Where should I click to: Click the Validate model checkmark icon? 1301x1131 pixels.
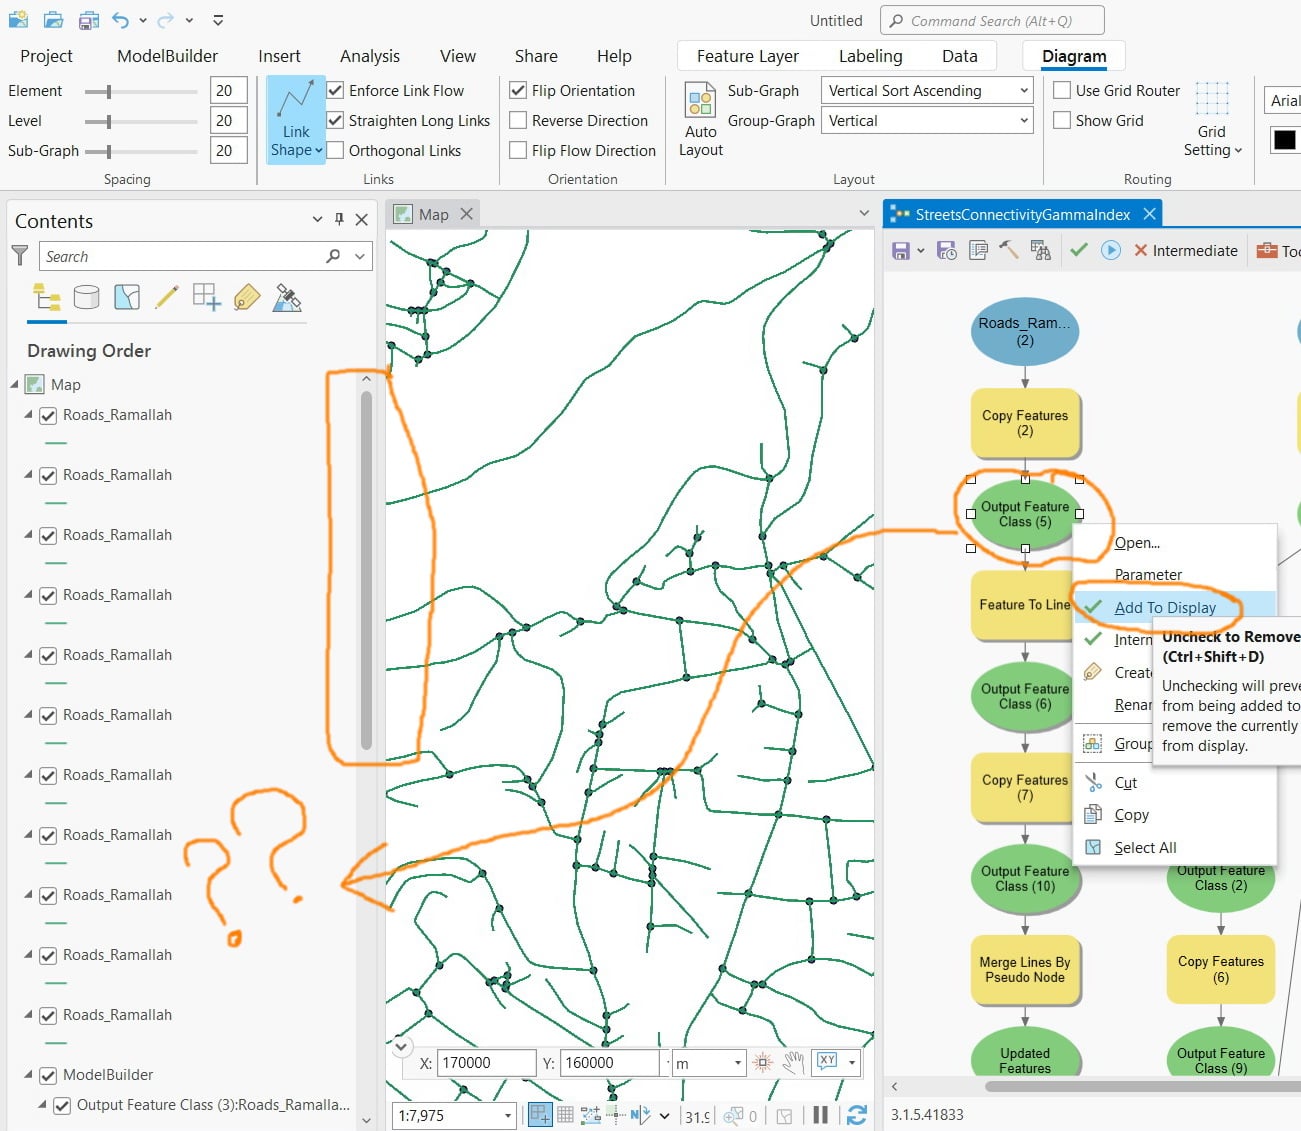click(1078, 250)
